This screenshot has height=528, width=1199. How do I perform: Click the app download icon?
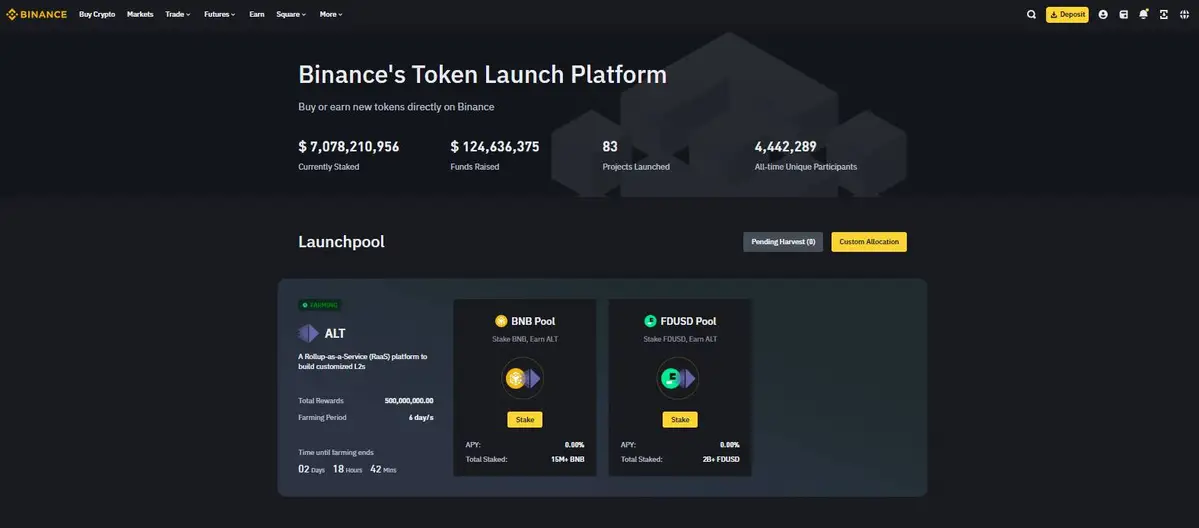pos(1163,14)
